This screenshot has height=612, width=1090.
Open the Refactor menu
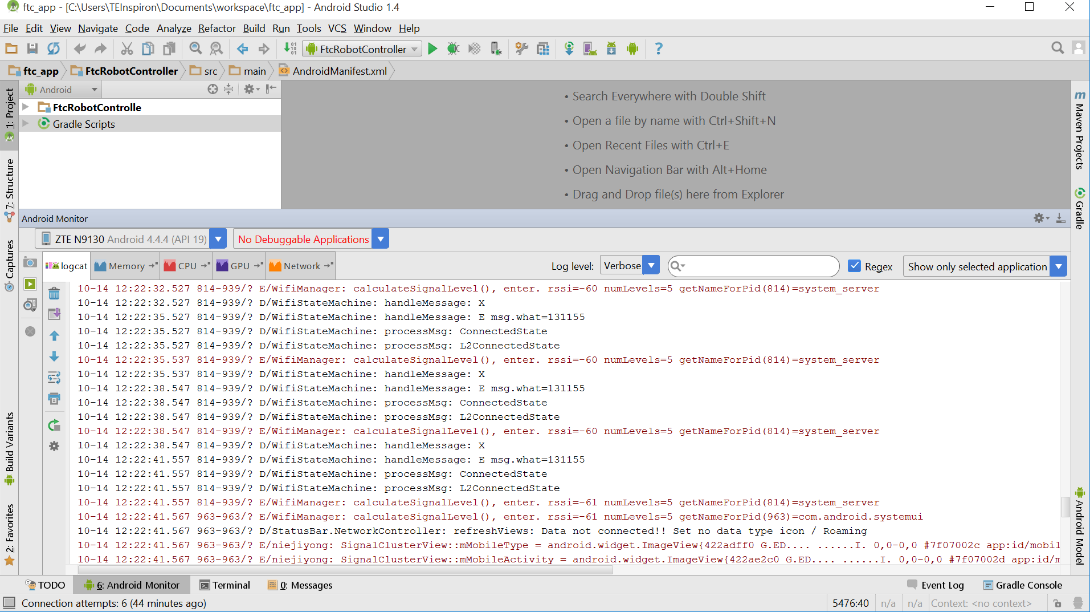pyautogui.click(x=216, y=29)
